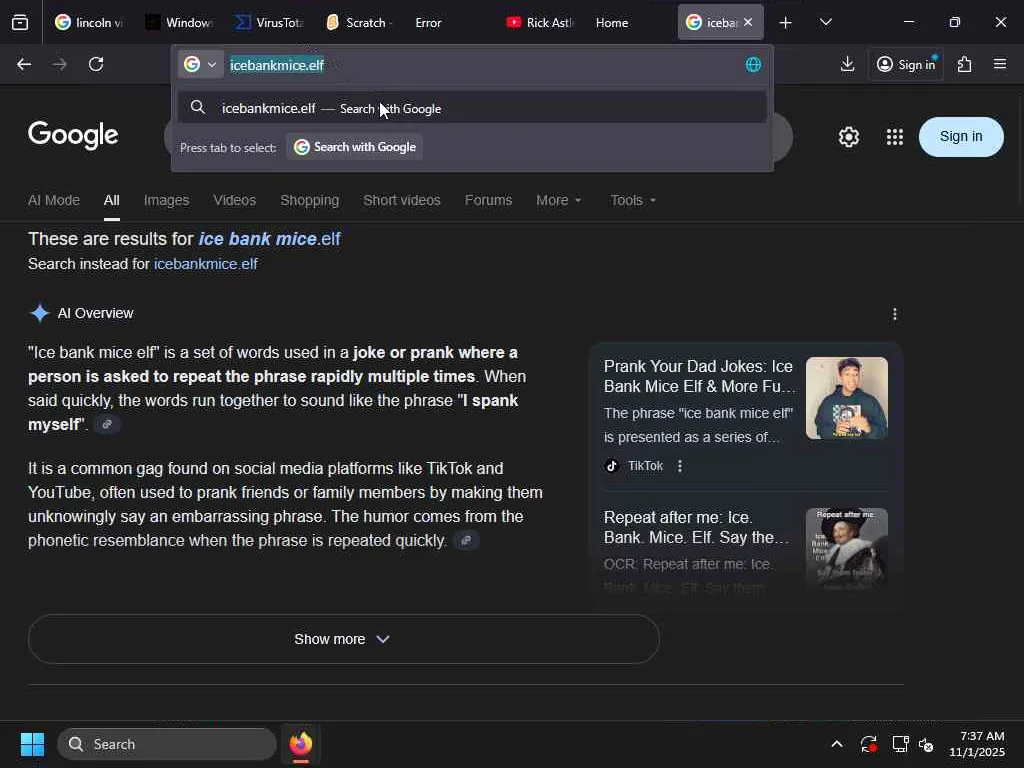Switch to the Scratch tab
The height and width of the screenshot is (768, 1024).
[359, 22]
